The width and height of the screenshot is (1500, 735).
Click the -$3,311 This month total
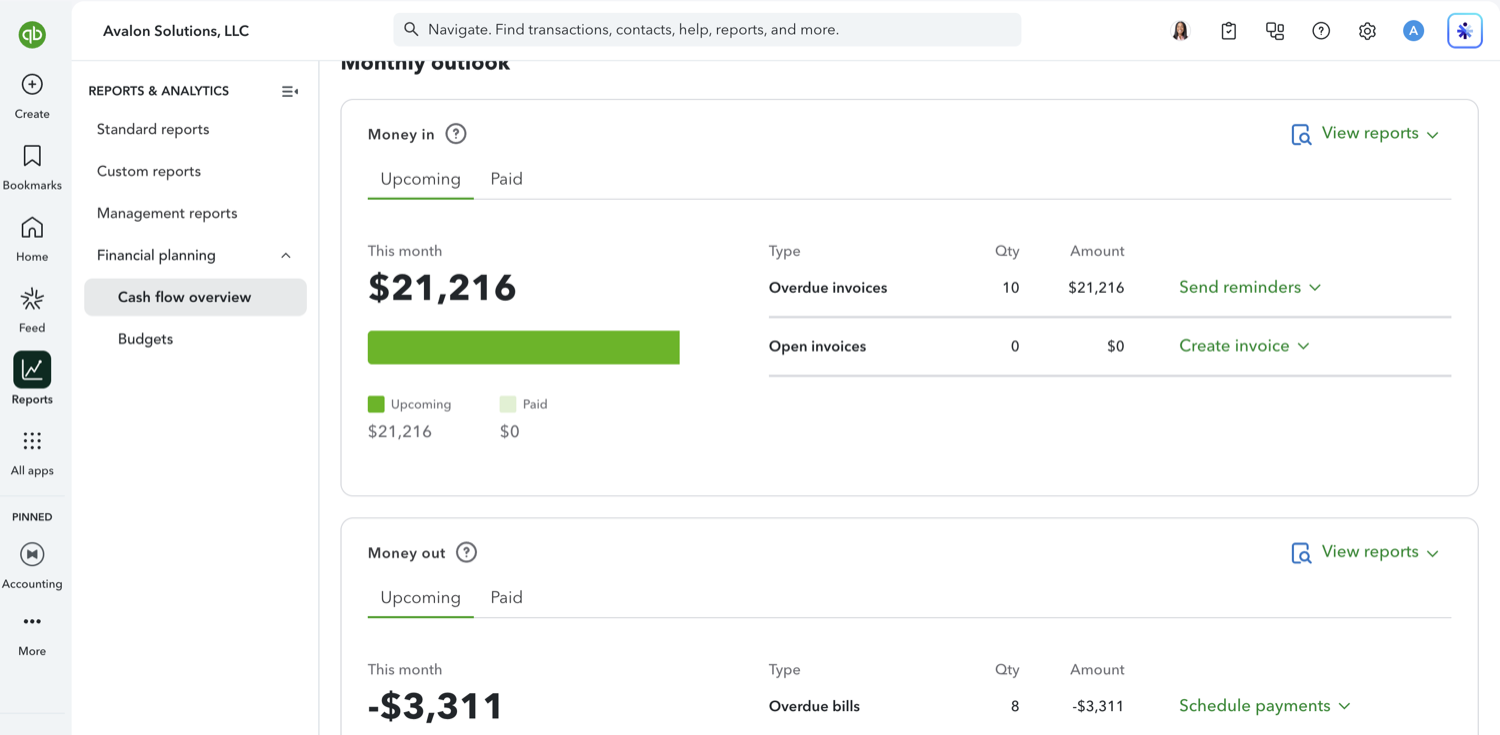pyautogui.click(x=435, y=706)
